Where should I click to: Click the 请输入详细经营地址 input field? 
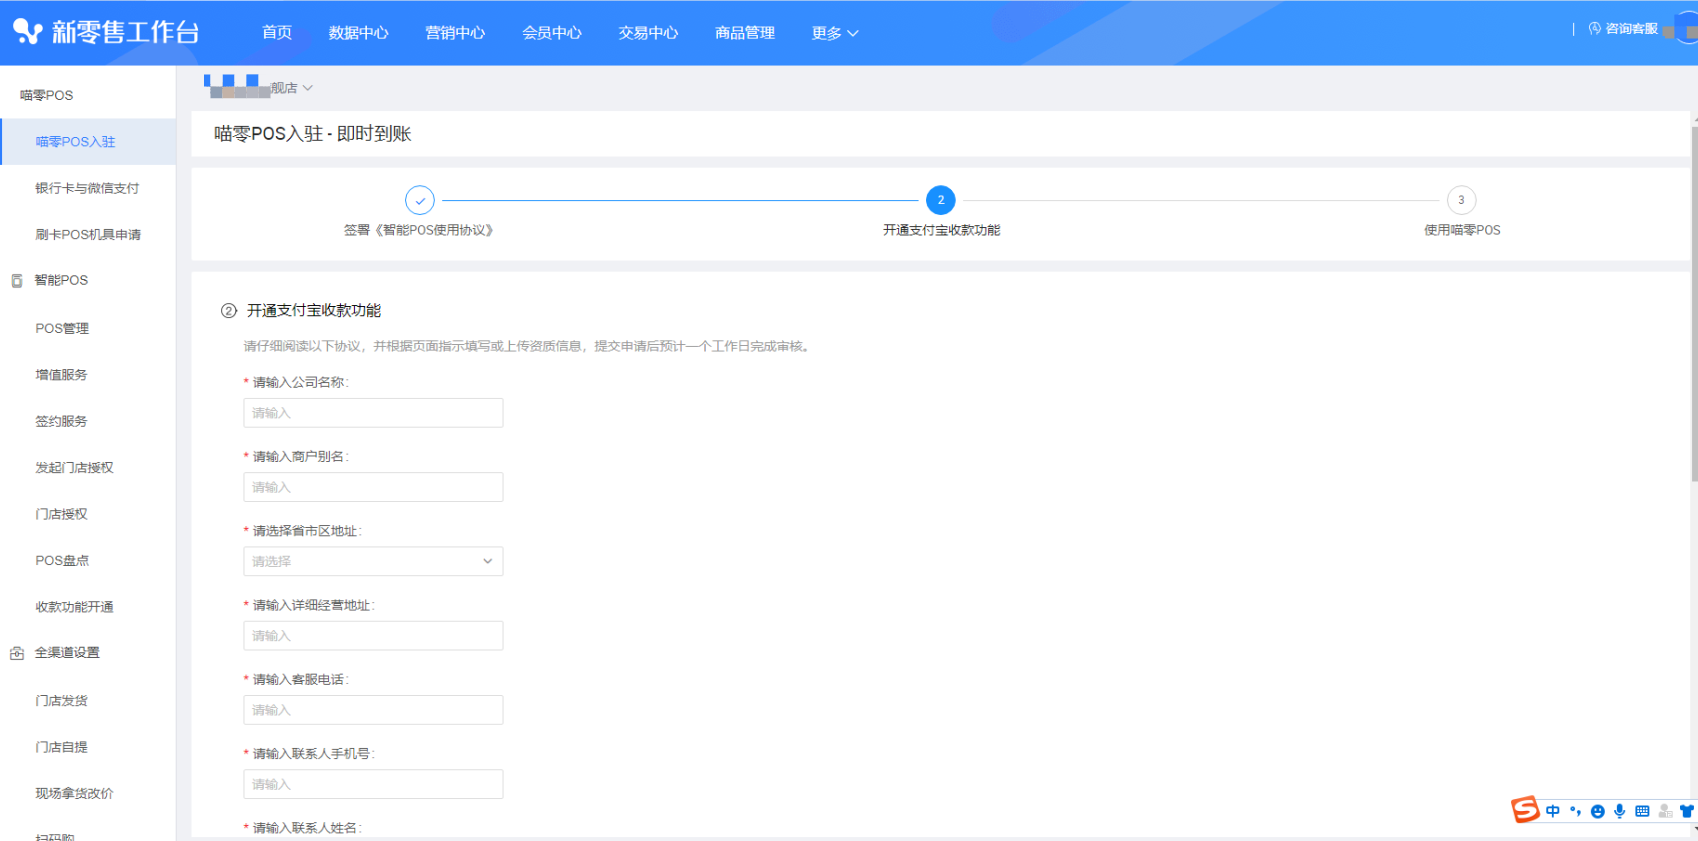pos(373,636)
